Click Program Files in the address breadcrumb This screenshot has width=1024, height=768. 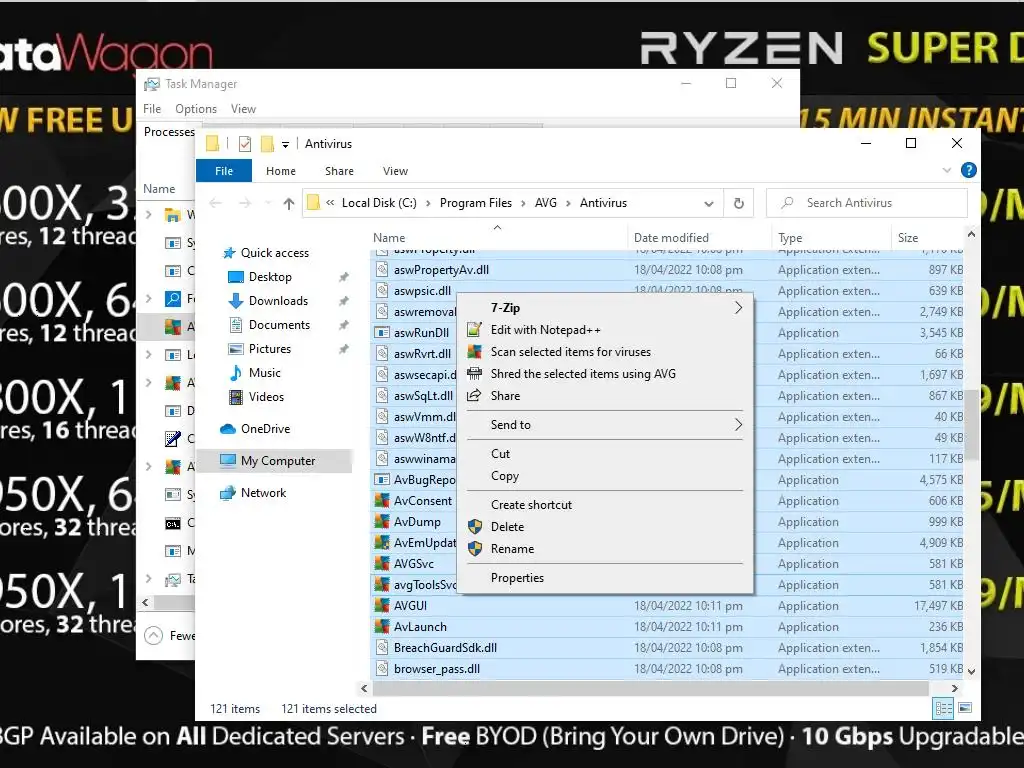click(x=475, y=203)
